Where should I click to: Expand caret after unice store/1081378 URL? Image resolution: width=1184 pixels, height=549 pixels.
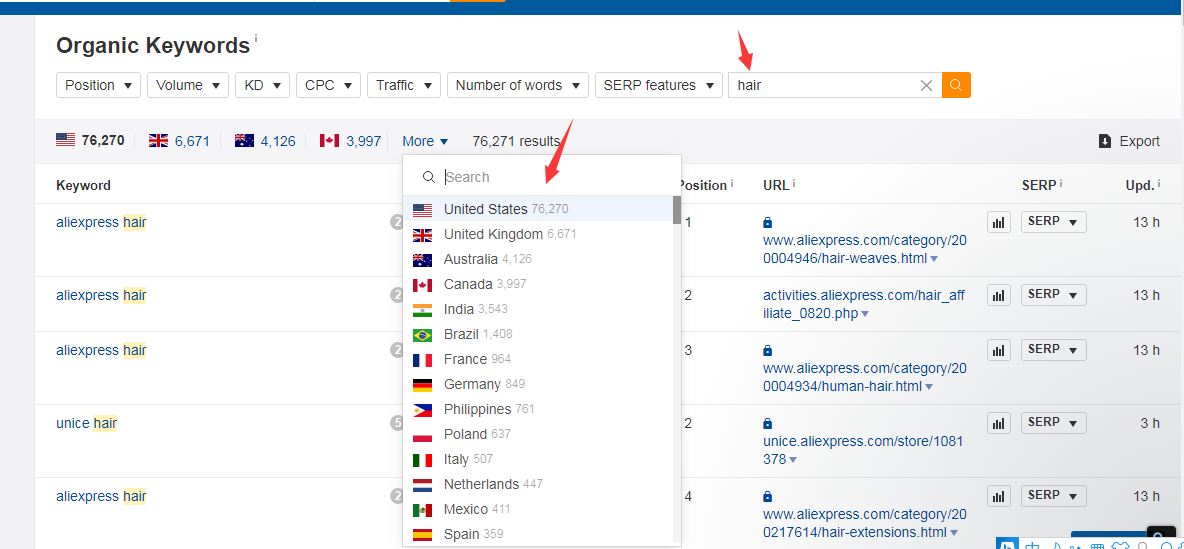(793, 460)
